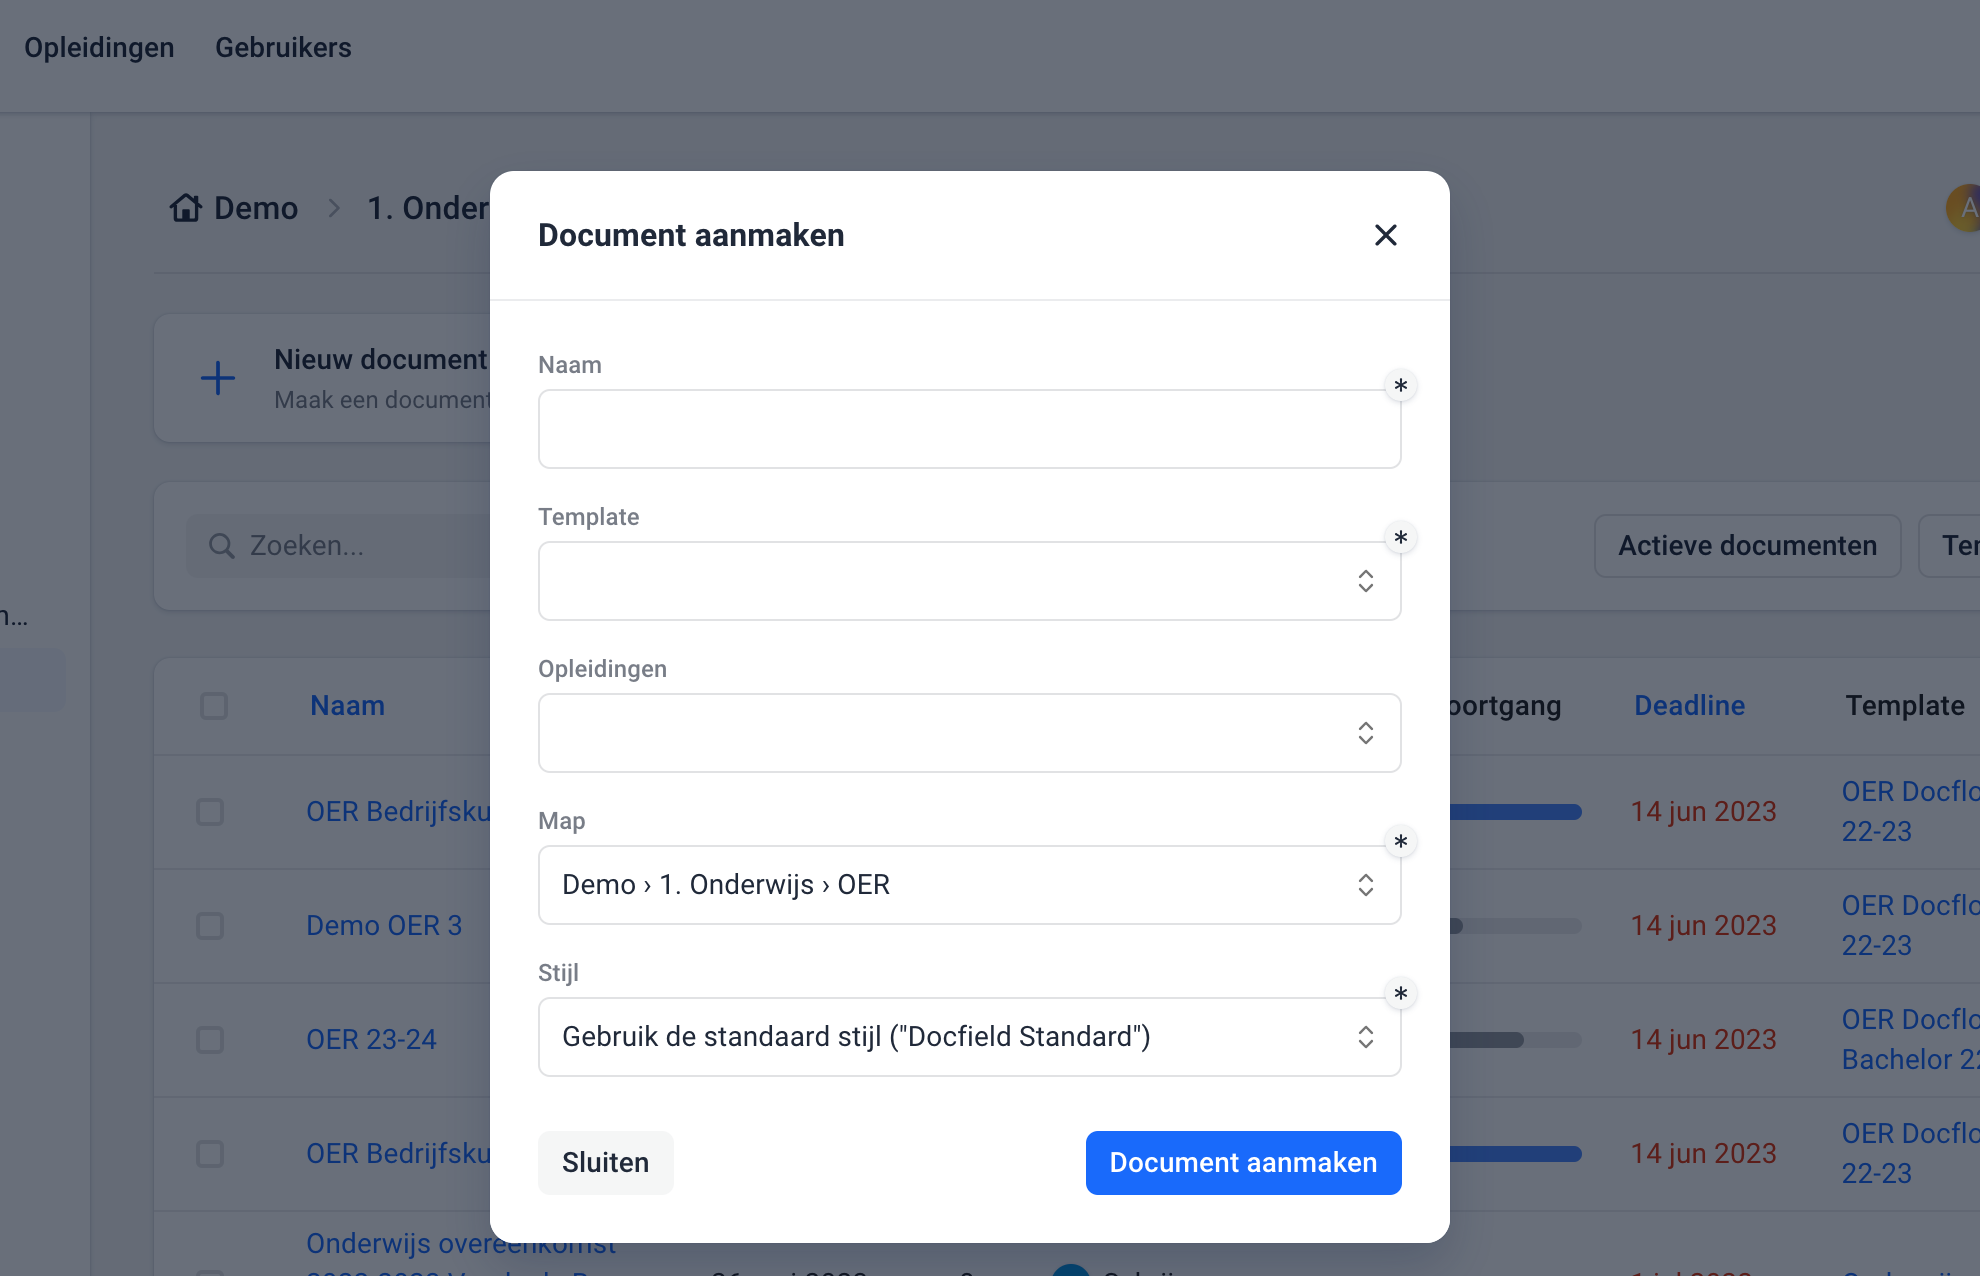This screenshot has width=1980, height=1276.
Task: Click the asterisk badge on Template field
Action: (x=1400, y=538)
